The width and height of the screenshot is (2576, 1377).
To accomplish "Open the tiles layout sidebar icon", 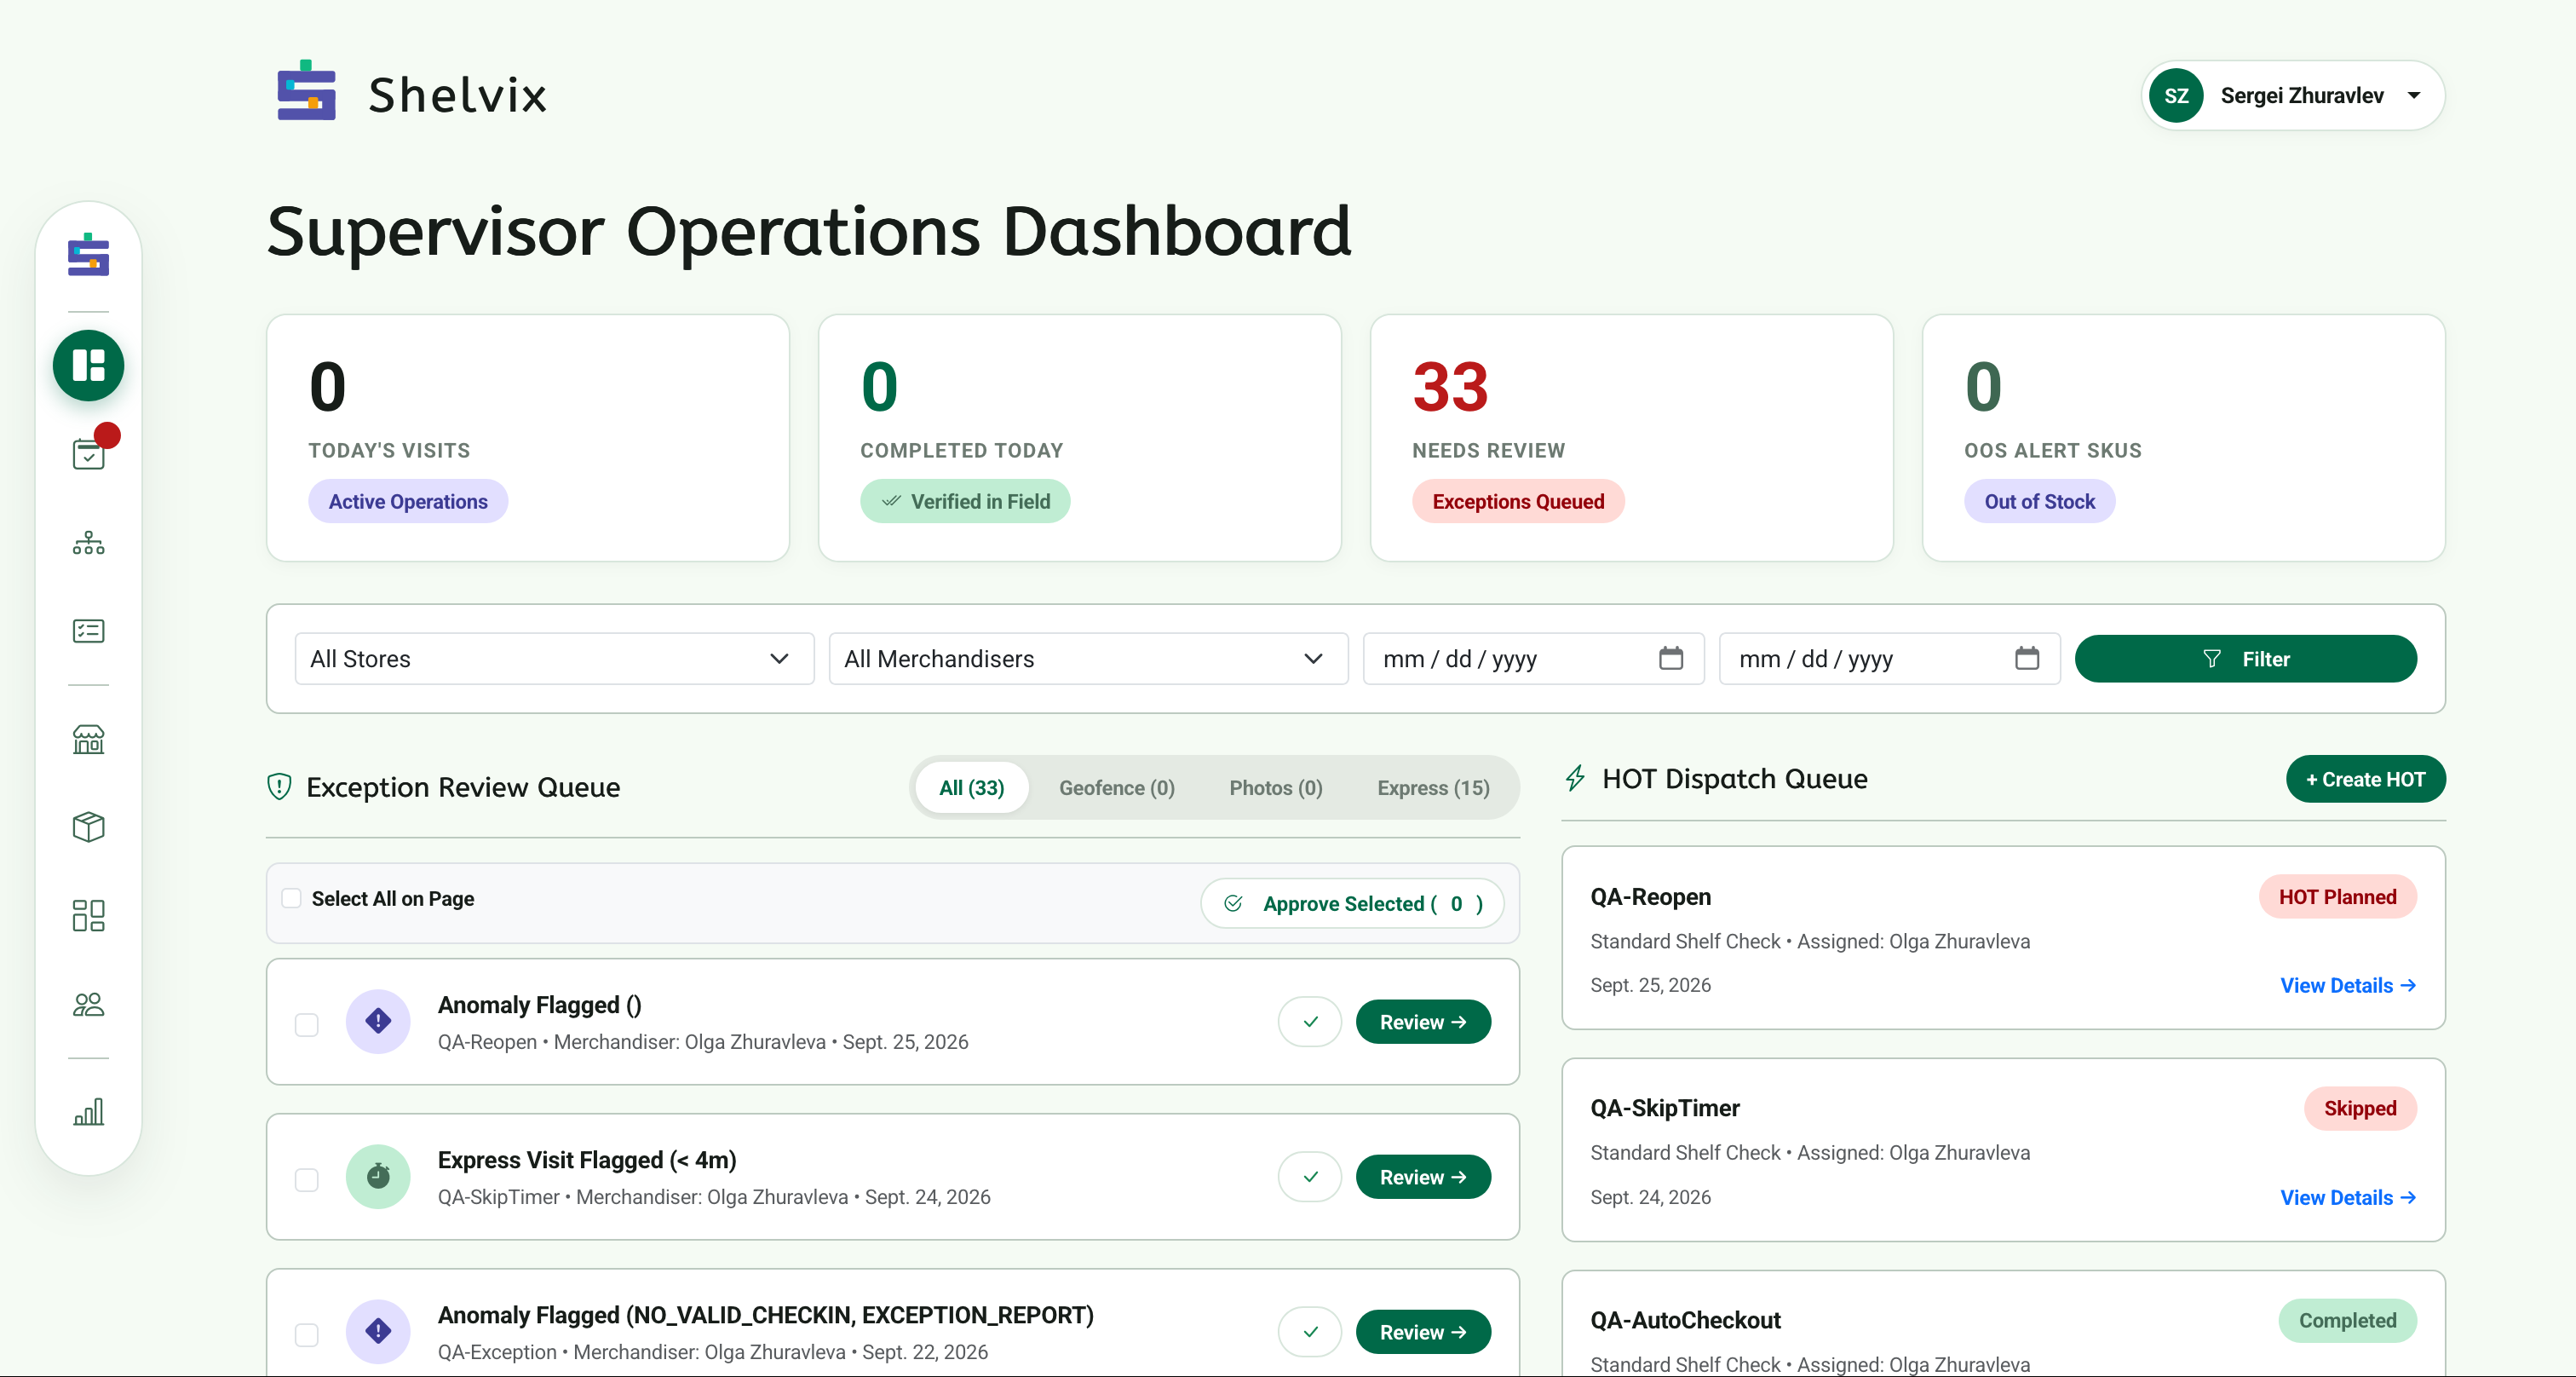I will click(x=88, y=915).
